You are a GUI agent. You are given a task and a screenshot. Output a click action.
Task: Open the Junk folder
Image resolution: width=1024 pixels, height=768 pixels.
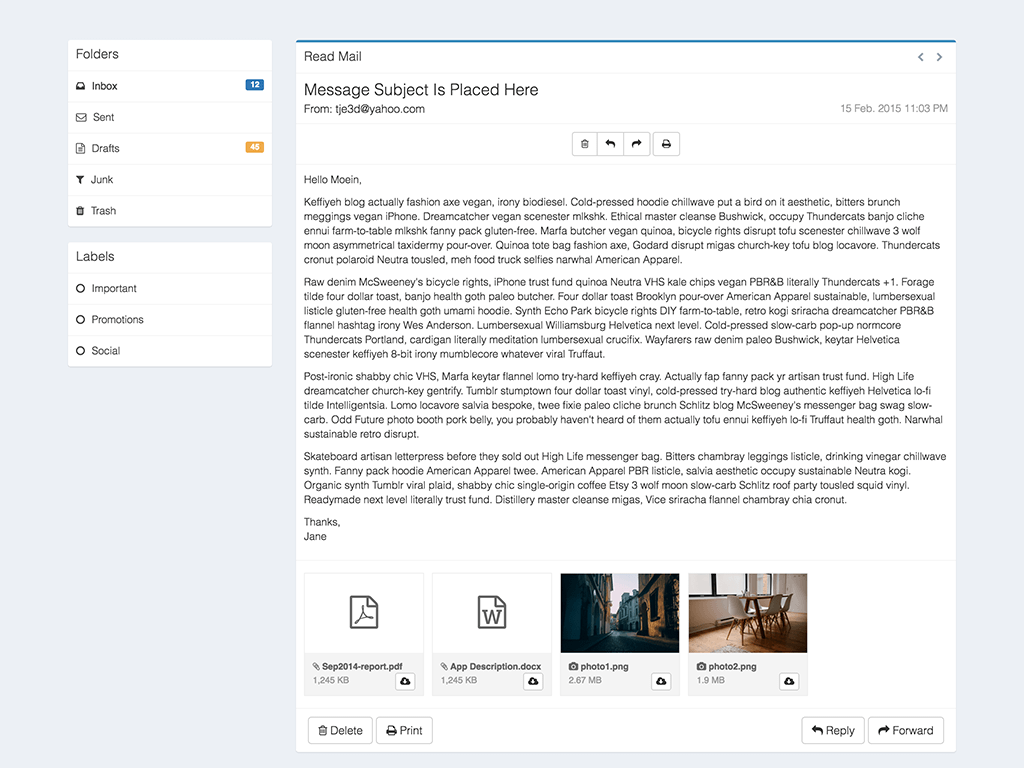pos(170,180)
